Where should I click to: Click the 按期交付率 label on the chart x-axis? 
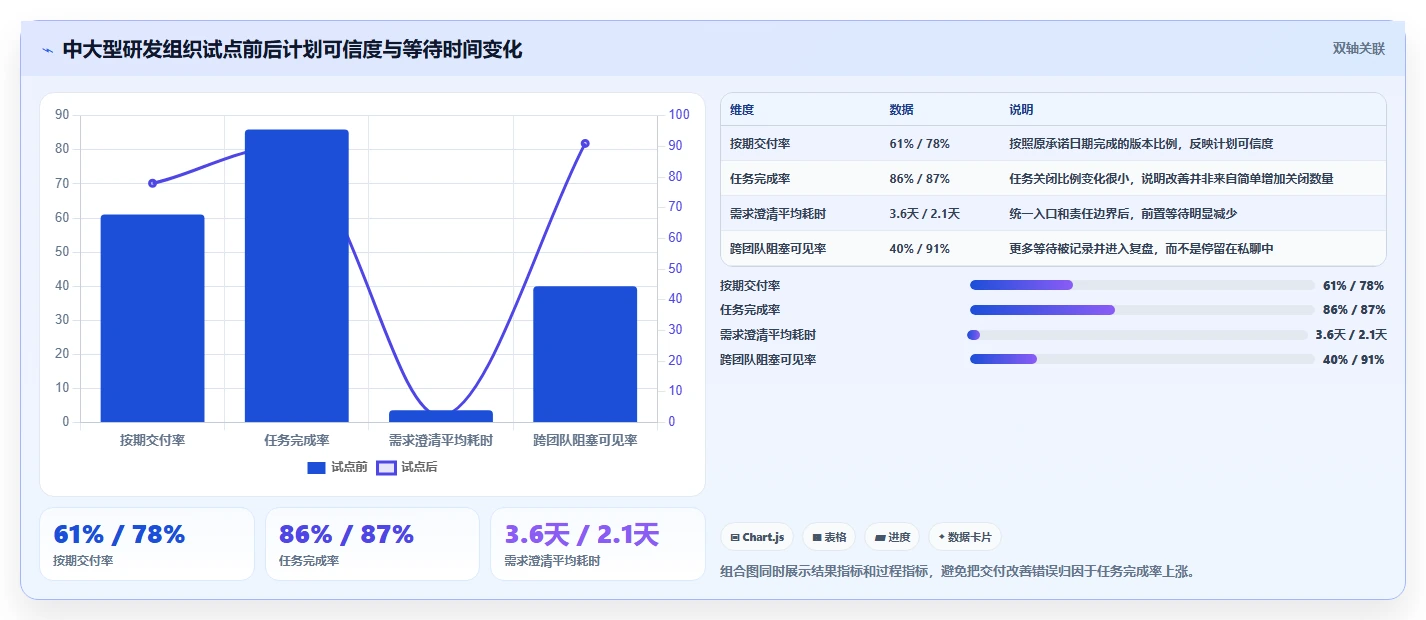point(152,440)
